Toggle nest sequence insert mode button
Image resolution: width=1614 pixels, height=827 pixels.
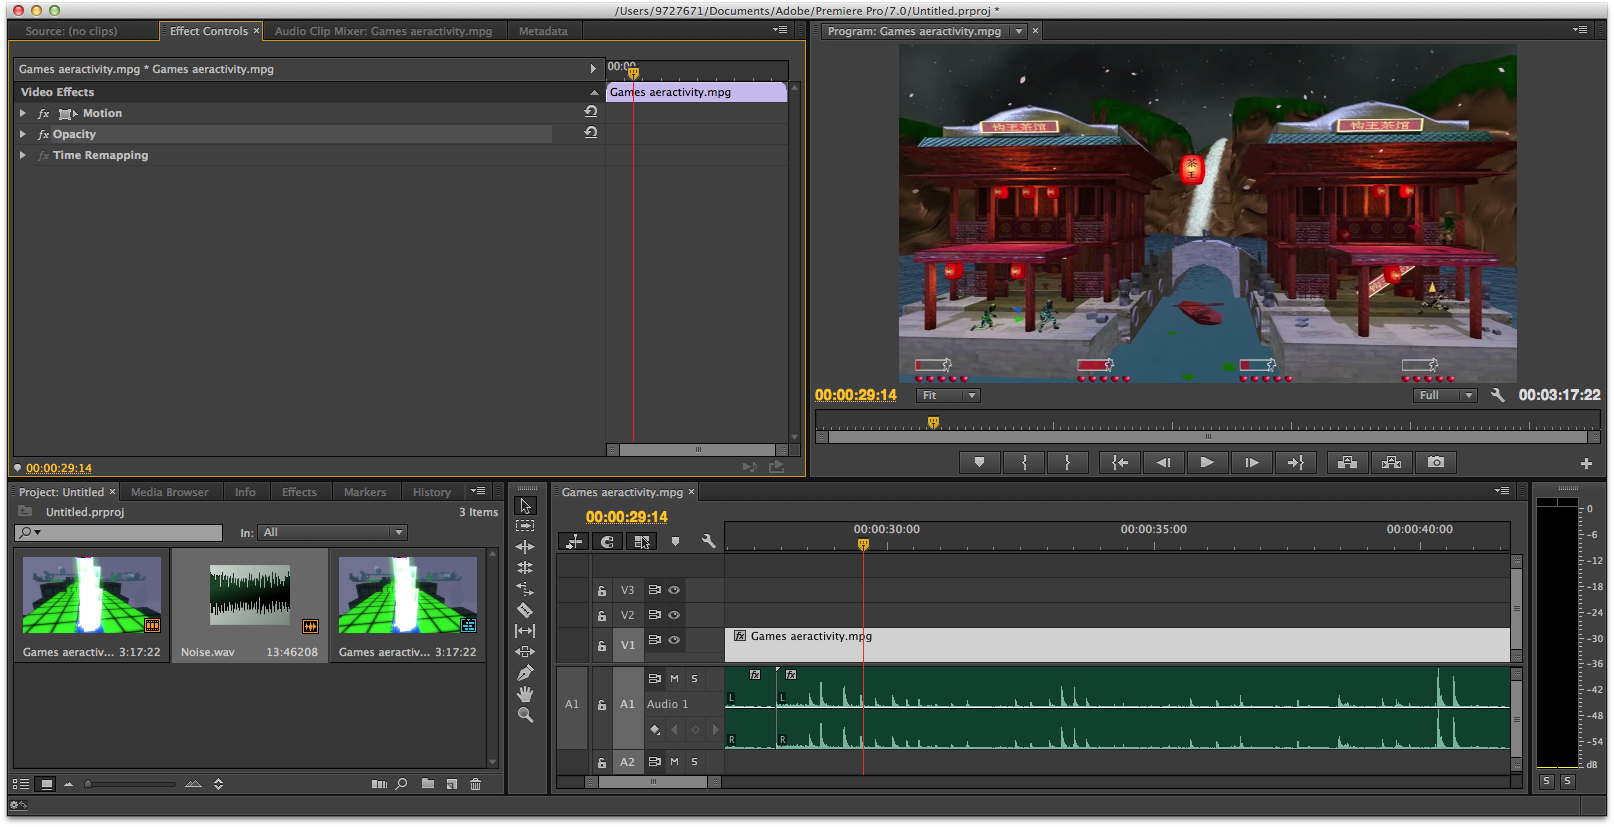(x=574, y=541)
